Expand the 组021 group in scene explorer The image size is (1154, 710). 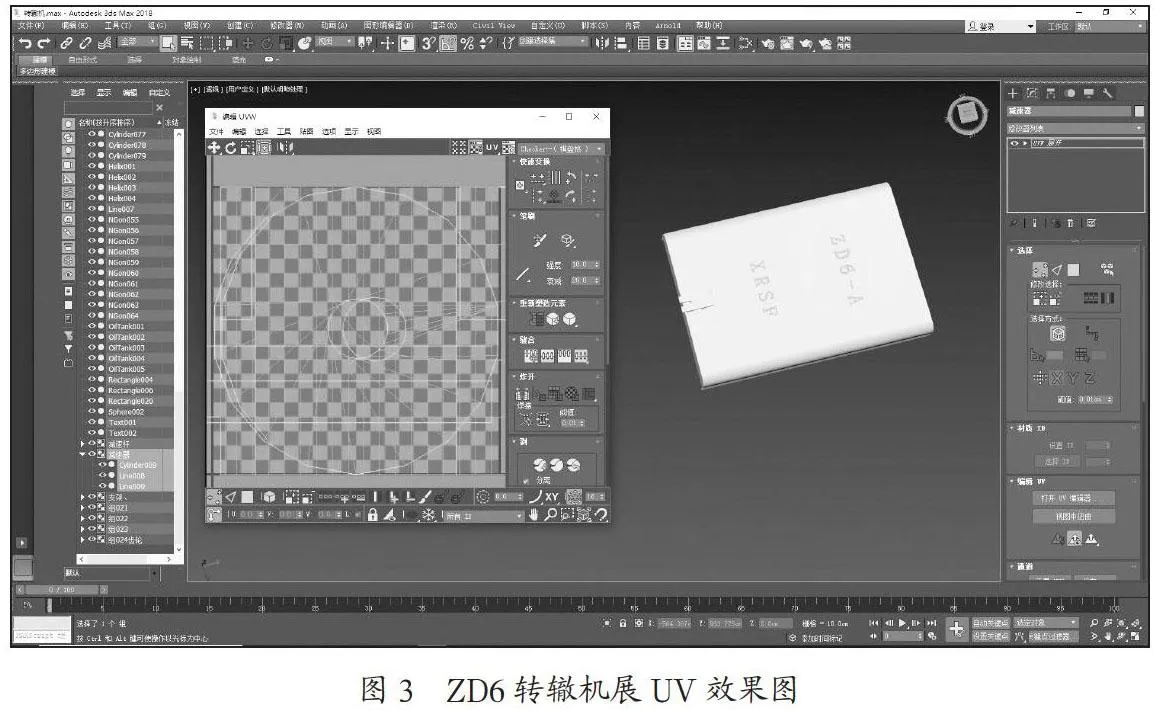click(82, 508)
